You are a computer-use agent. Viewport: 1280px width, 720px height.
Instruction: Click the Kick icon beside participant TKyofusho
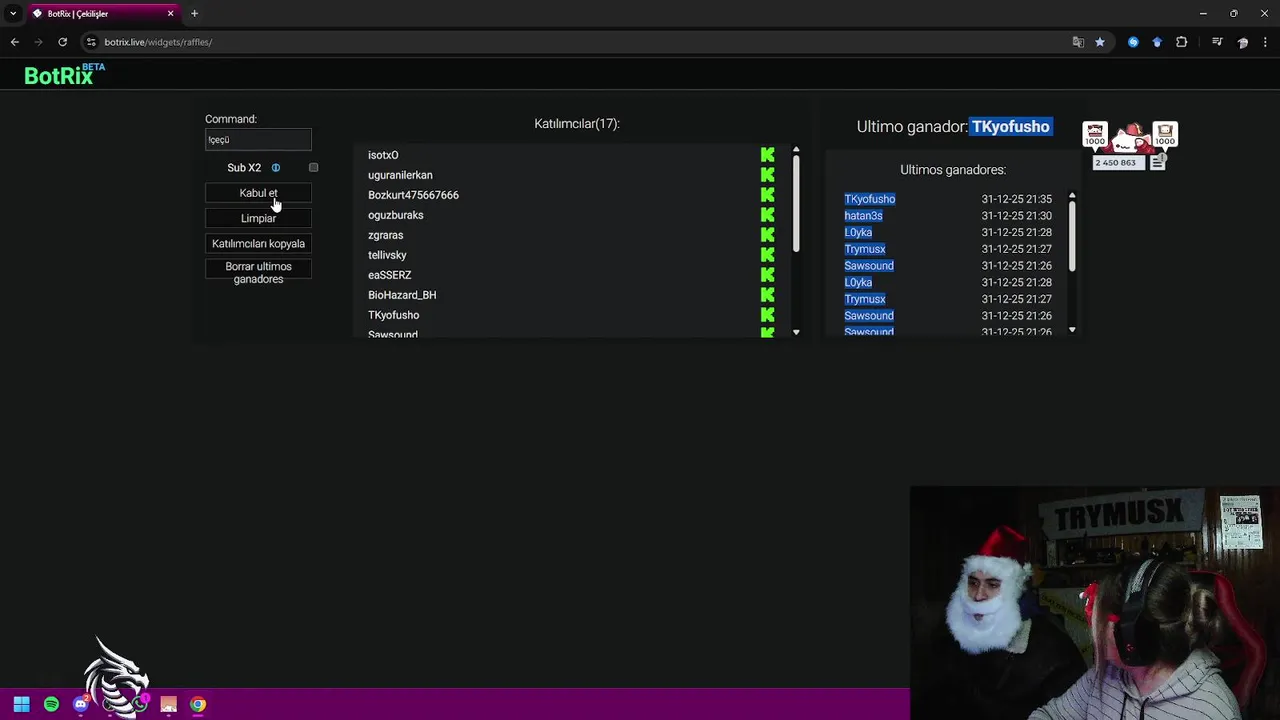767,315
